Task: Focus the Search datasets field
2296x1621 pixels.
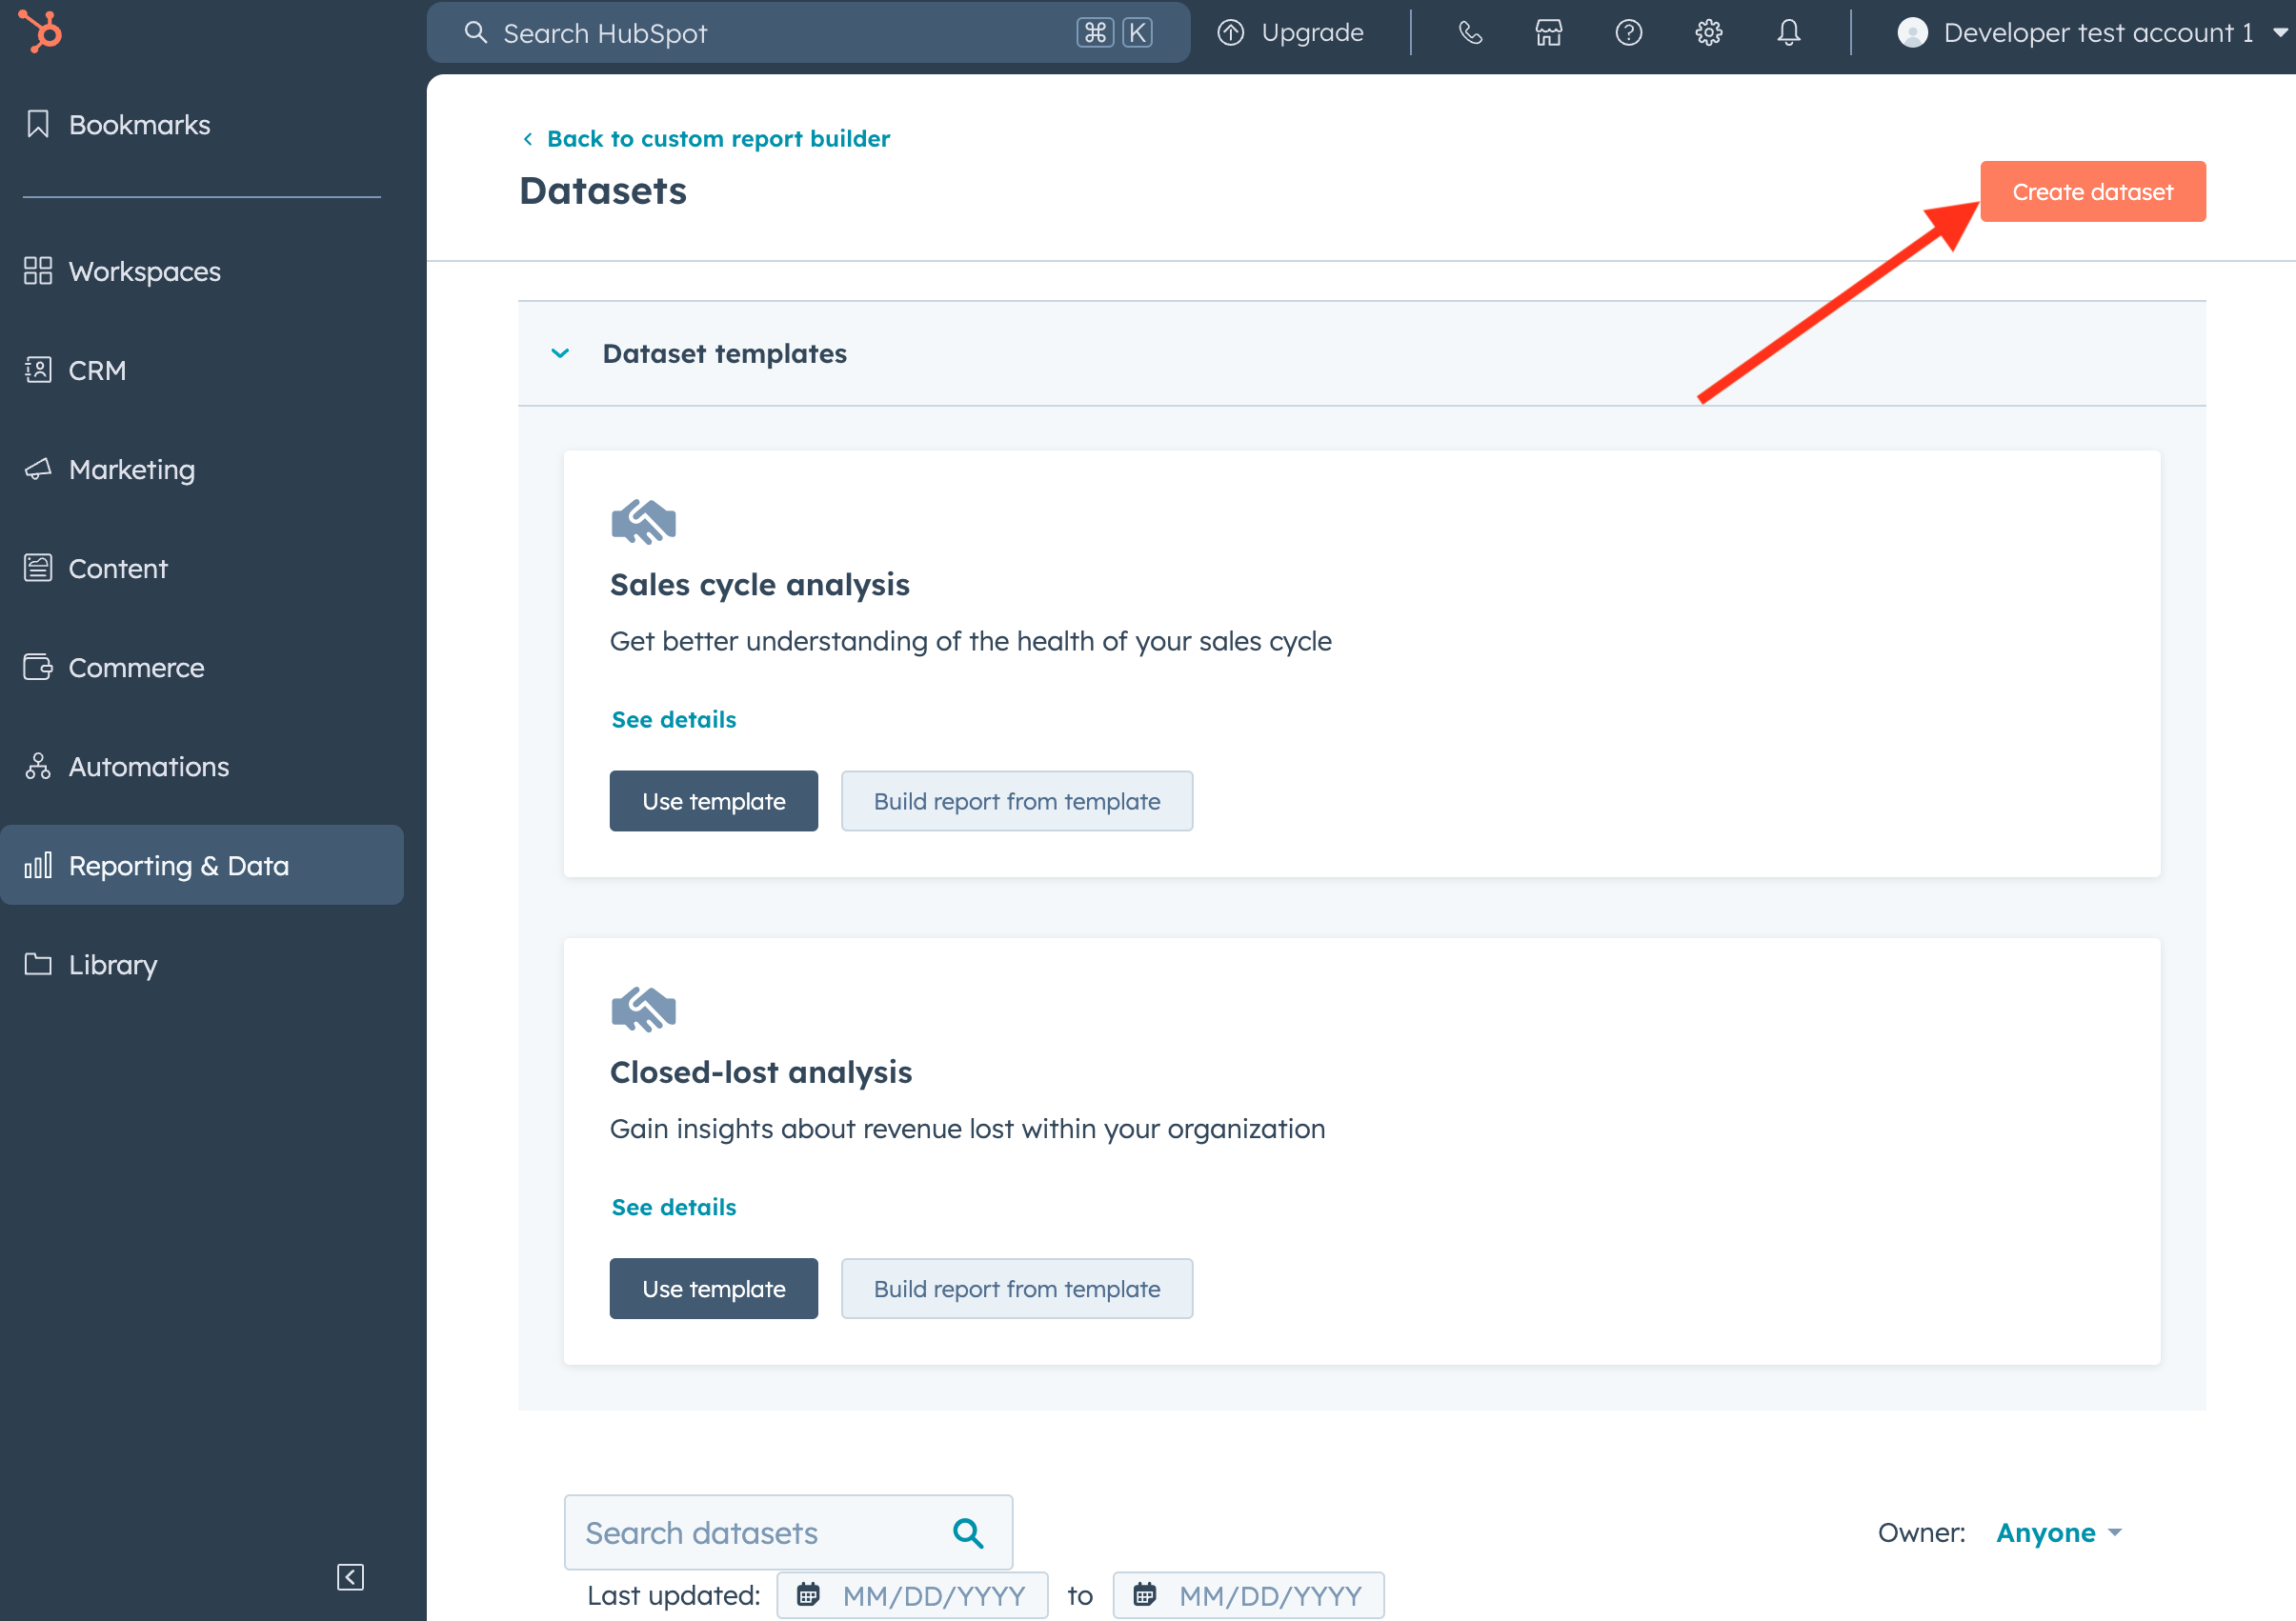Action: 788,1533
